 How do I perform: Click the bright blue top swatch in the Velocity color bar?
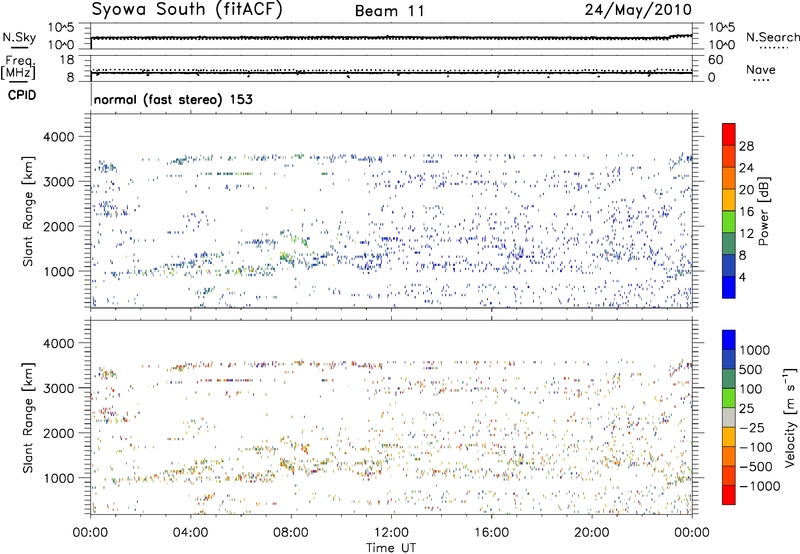pyautogui.click(x=729, y=340)
